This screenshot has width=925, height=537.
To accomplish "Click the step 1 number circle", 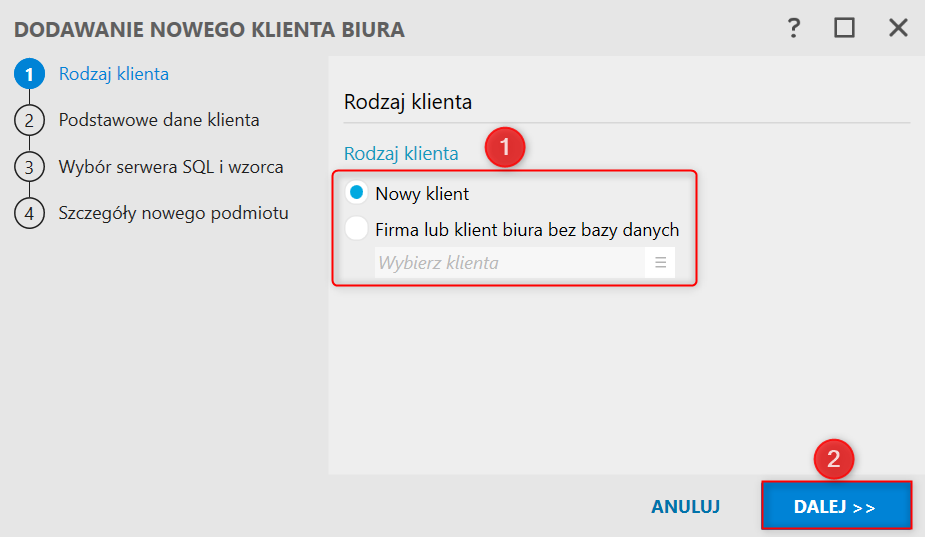I will tap(30, 74).
